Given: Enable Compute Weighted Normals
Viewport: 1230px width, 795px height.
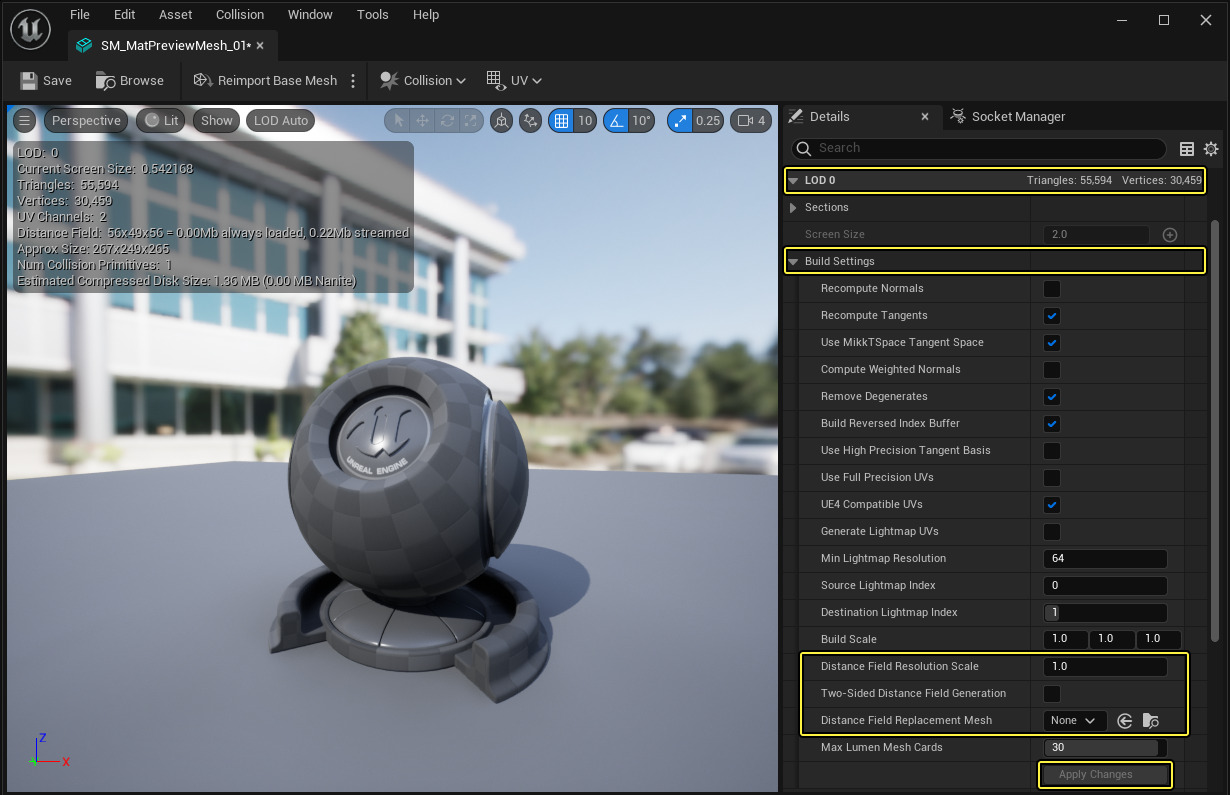Looking at the screenshot, I should pos(1052,370).
